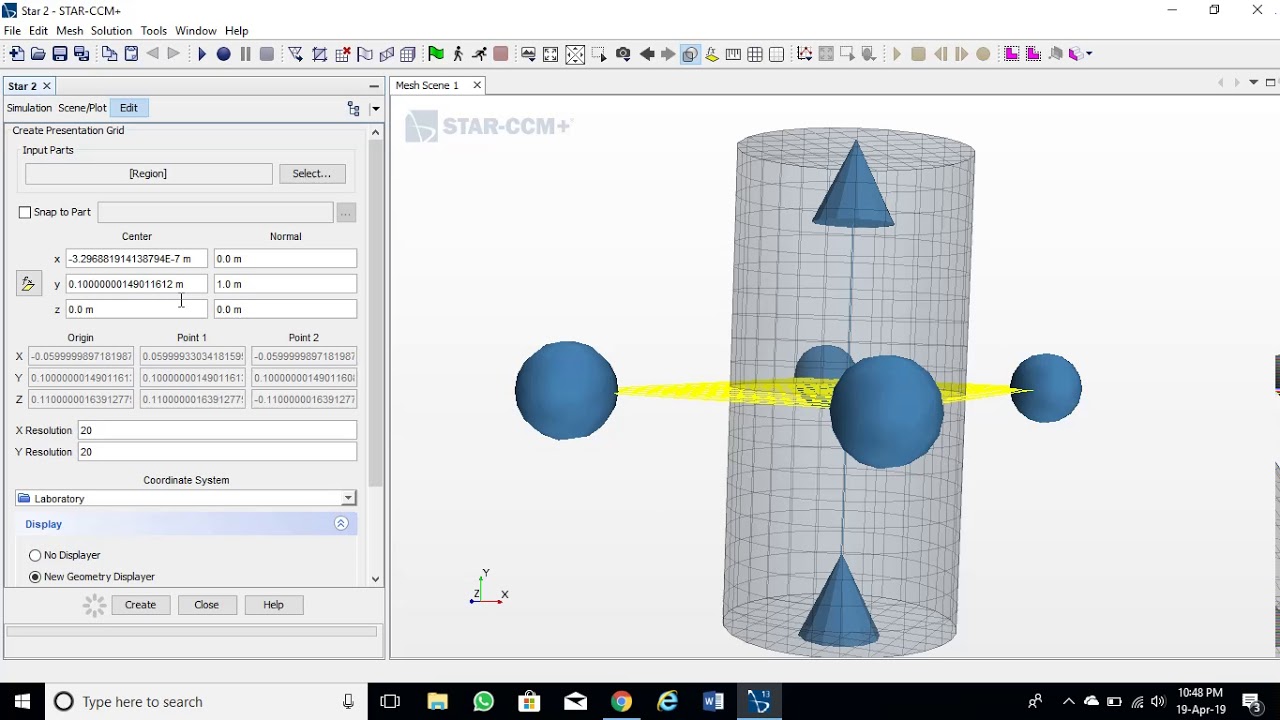Click the Help button beside Close
This screenshot has width=1280, height=720.
[273, 605]
